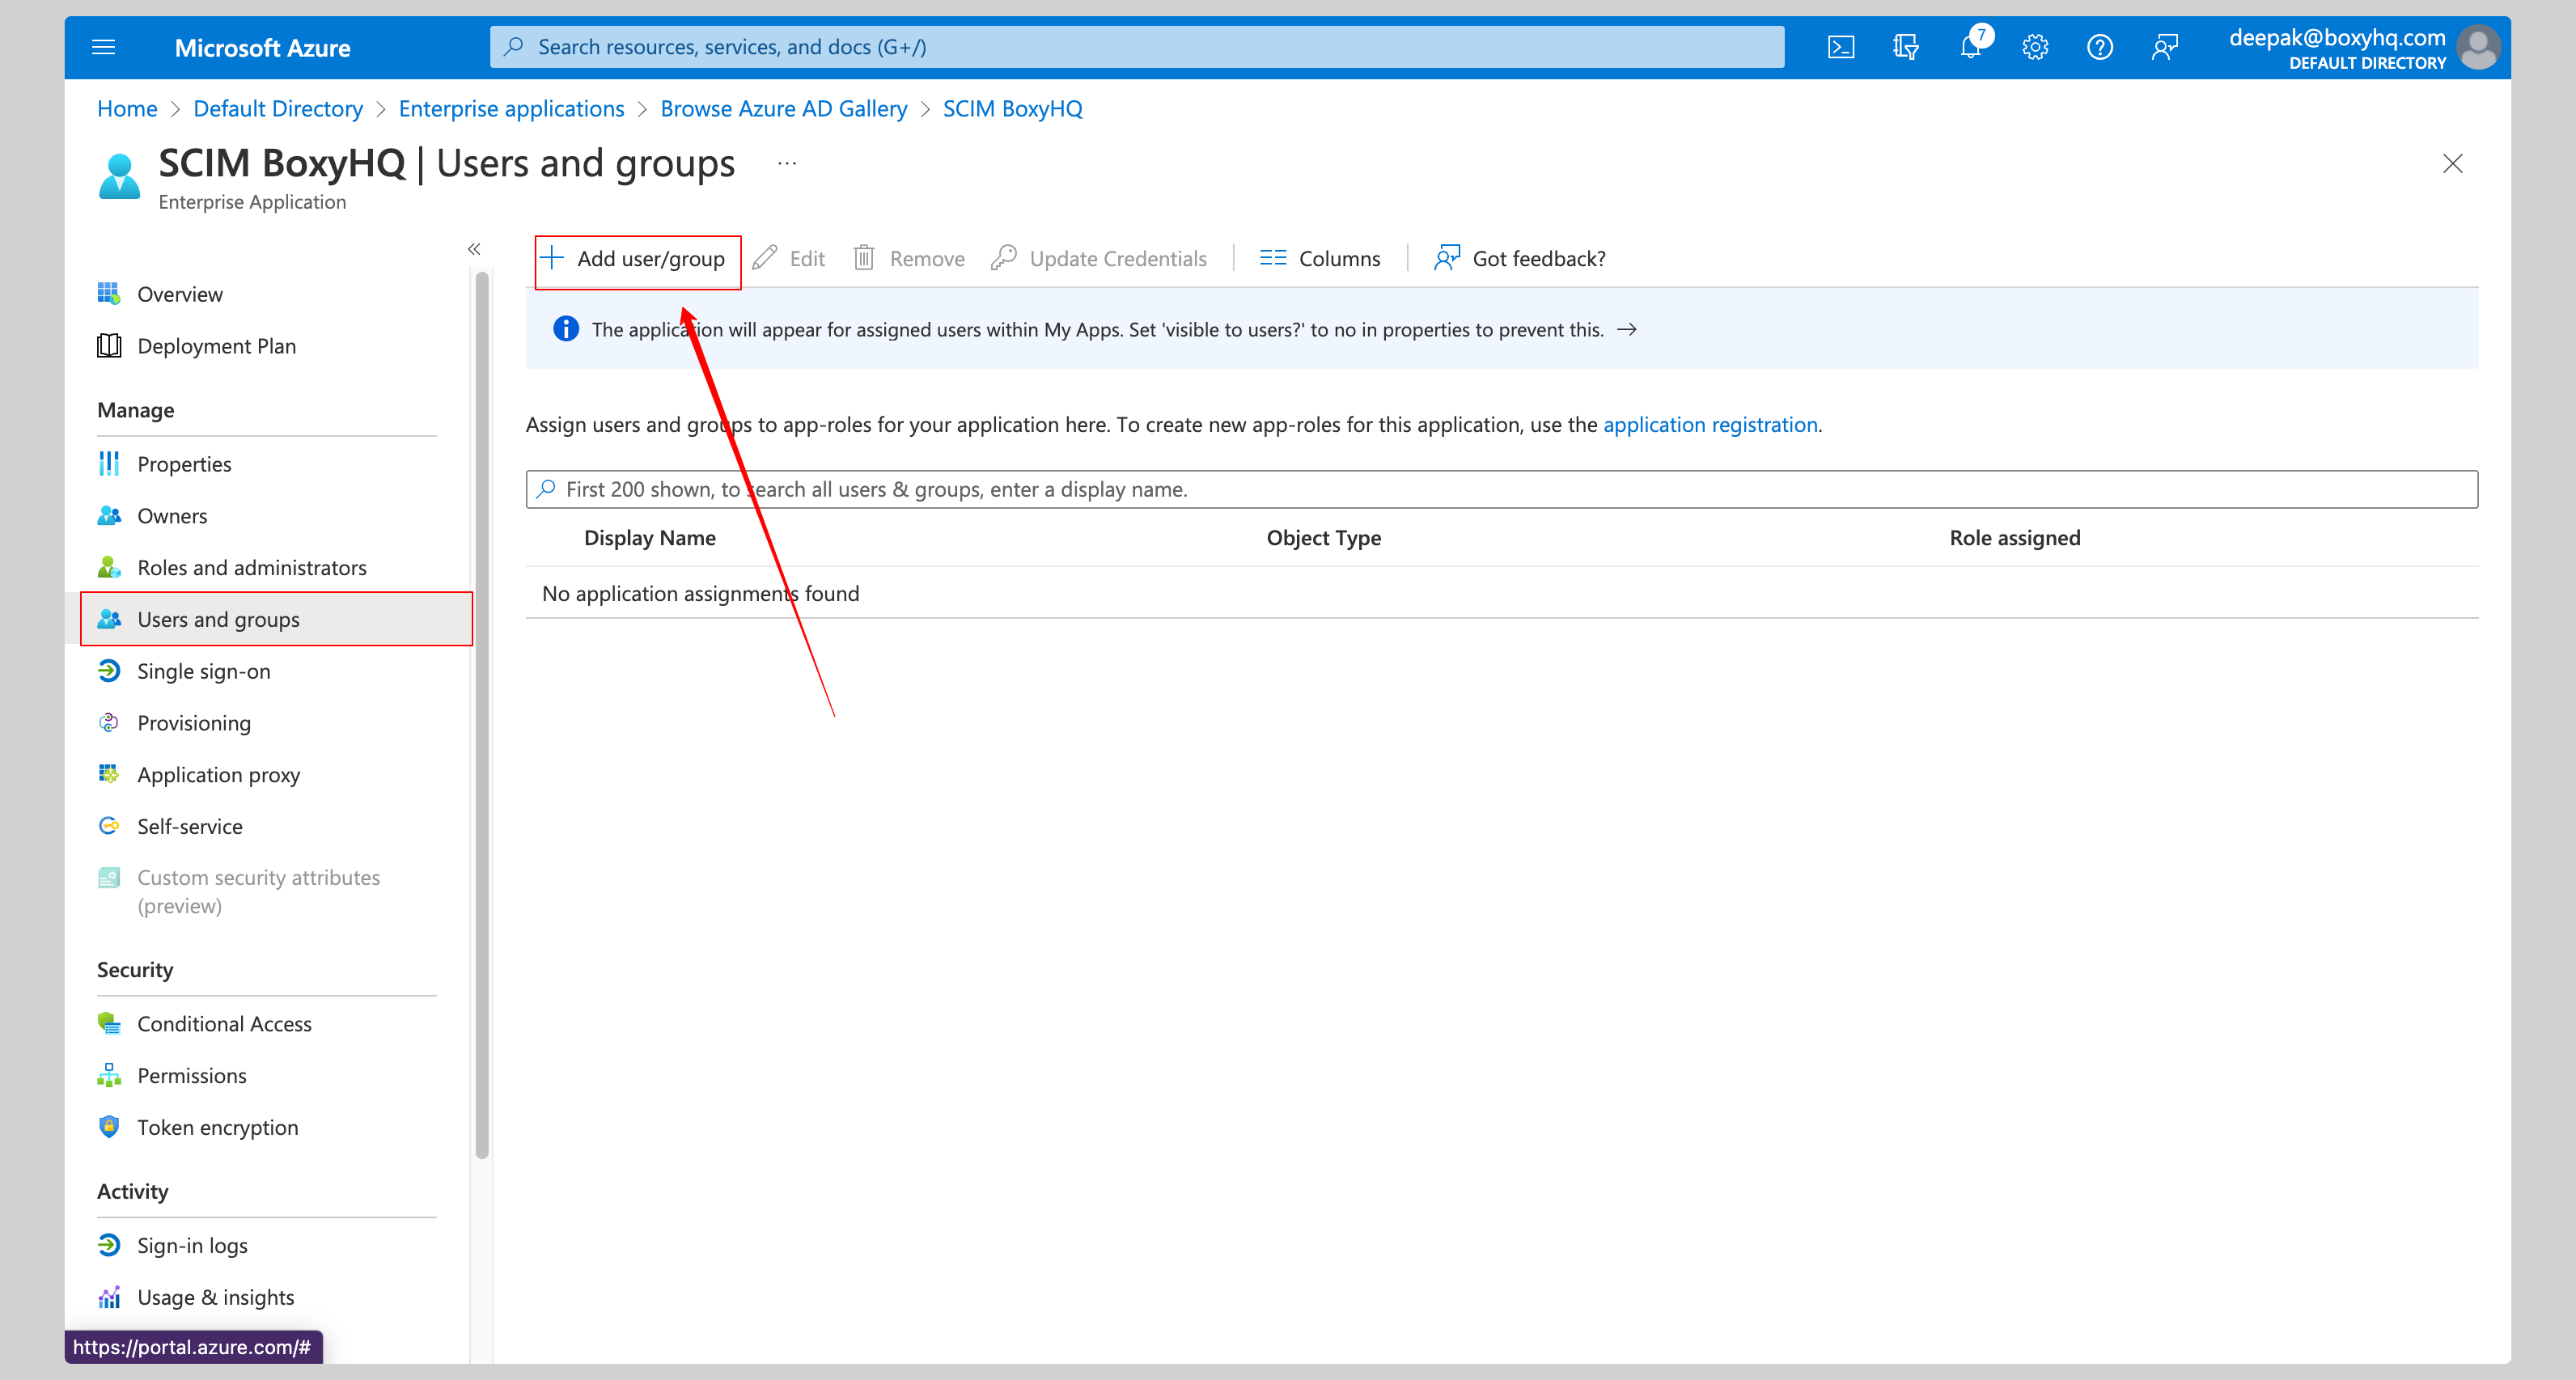Open portal settings gear icon
The image size is (2576, 1380).
[2035, 47]
